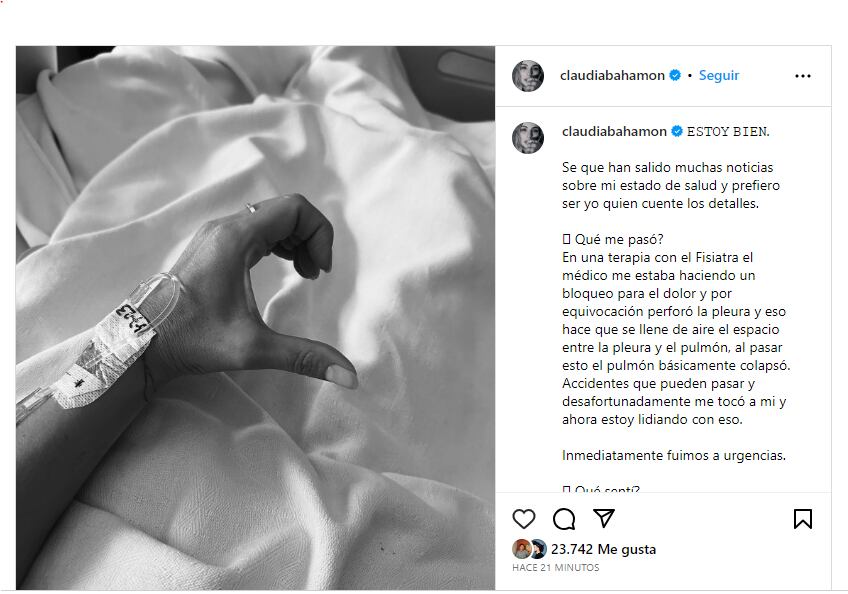Click the HACE 21 MINUTOS timestamp
Image resolution: width=848 pixels, height=594 pixels.
point(555,567)
